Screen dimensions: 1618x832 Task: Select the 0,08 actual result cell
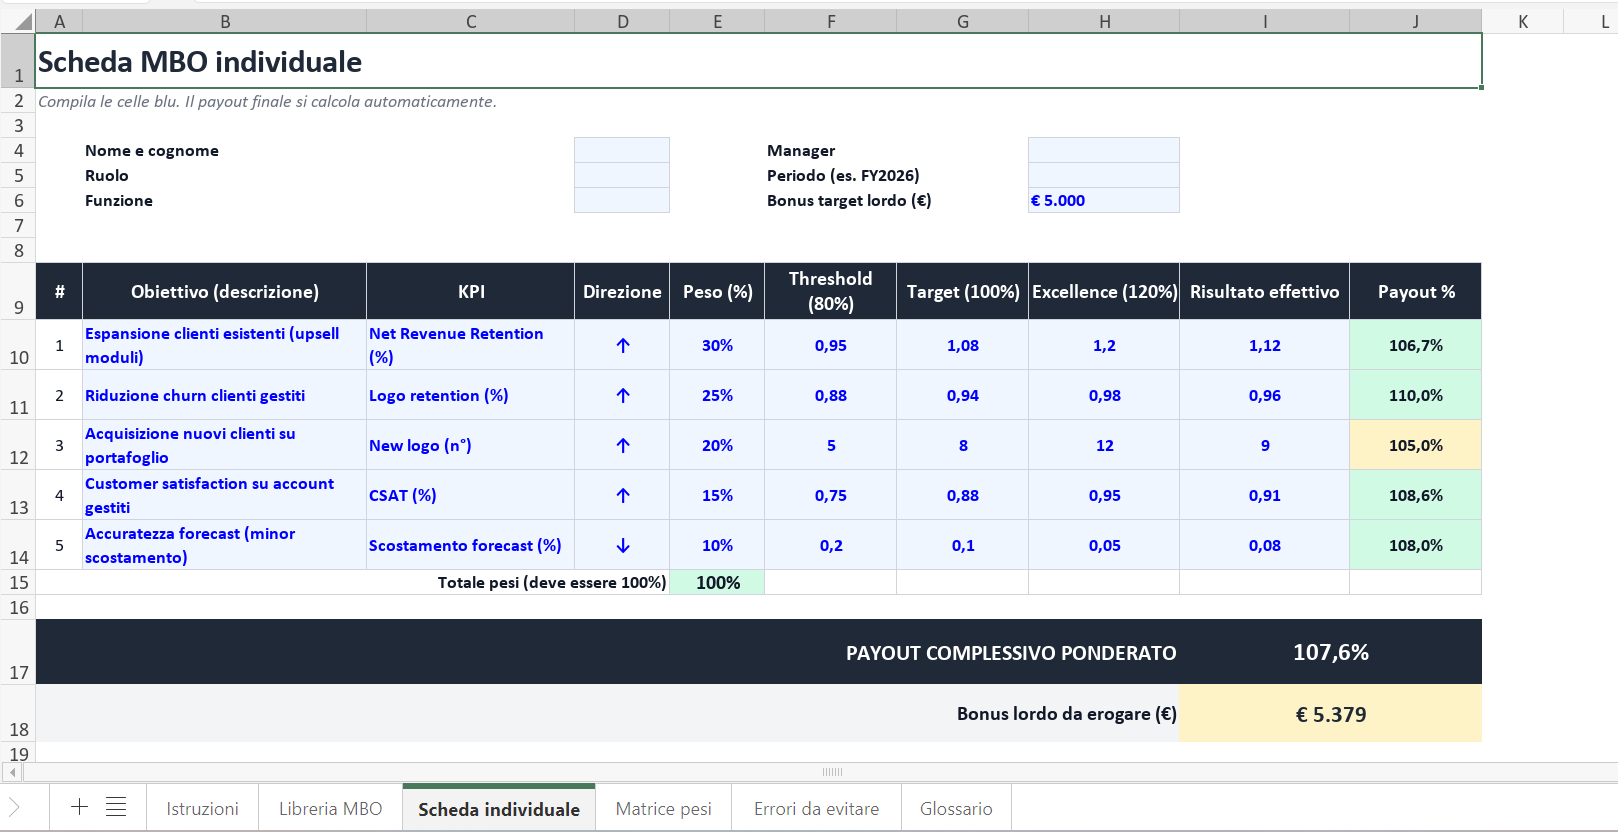[1264, 545]
